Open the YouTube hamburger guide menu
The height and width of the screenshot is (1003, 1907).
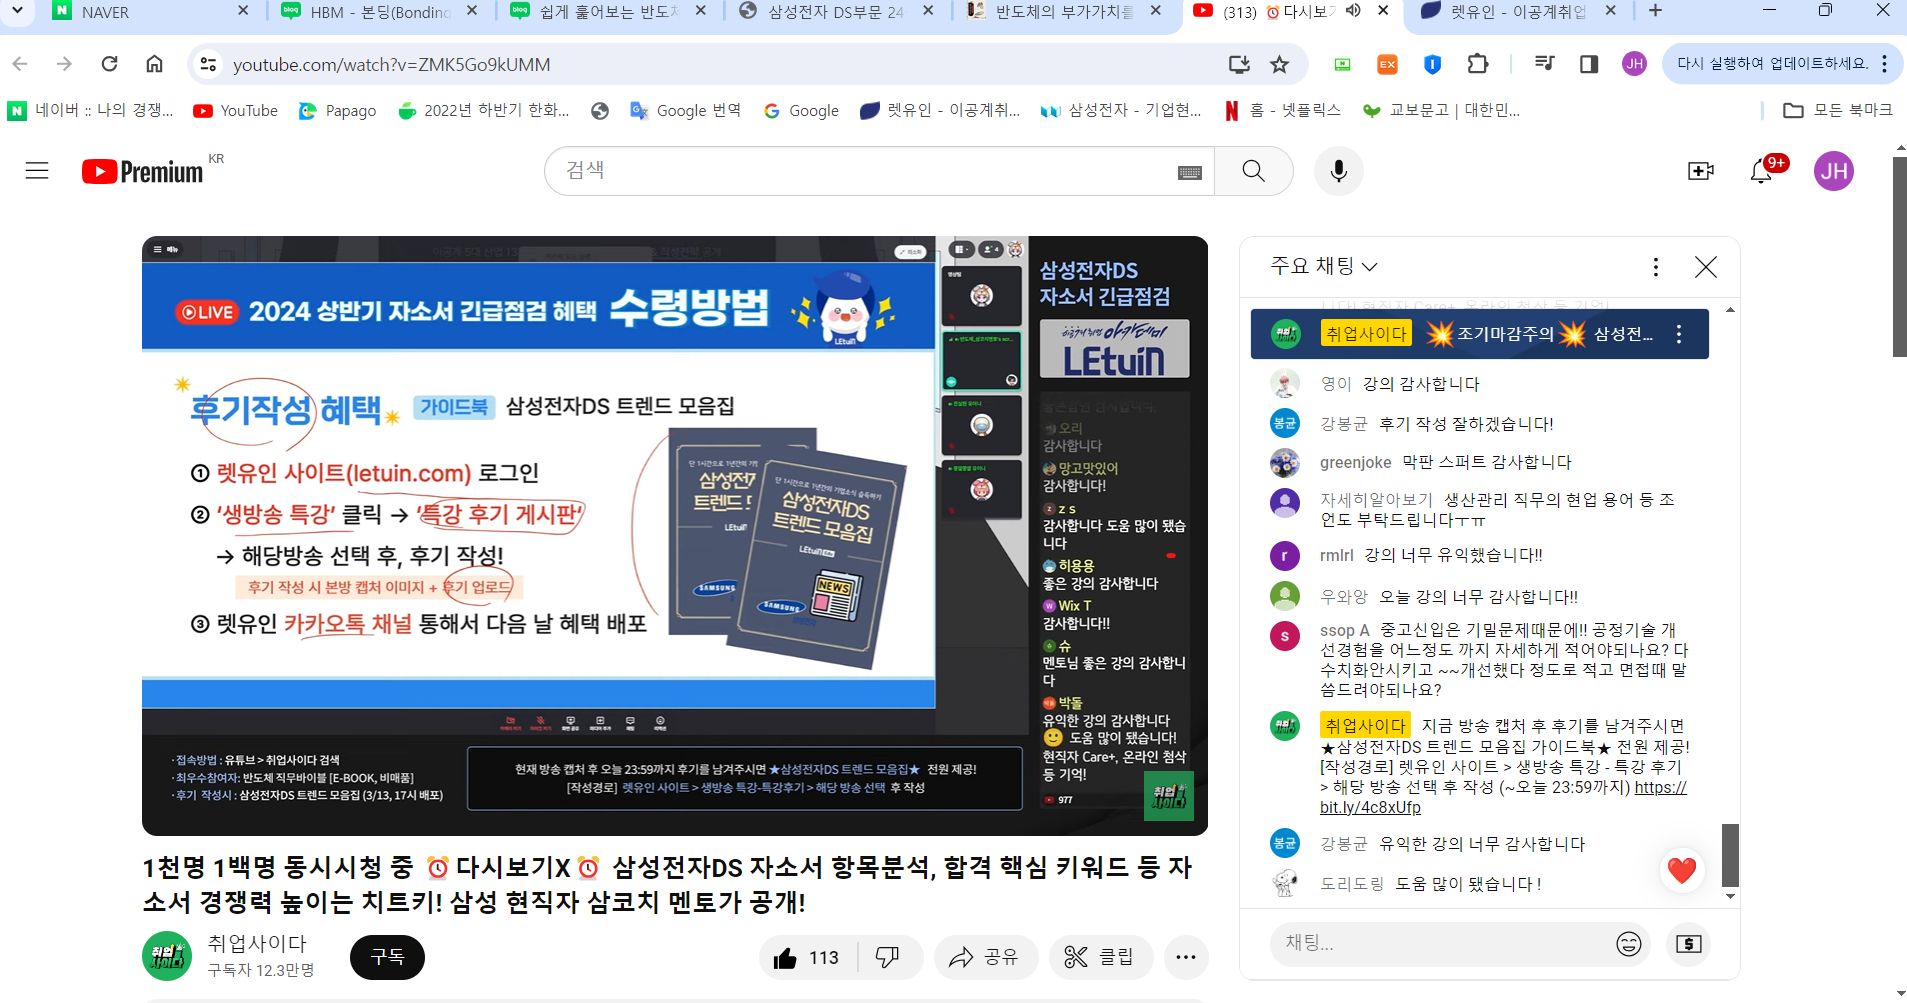click(37, 171)
